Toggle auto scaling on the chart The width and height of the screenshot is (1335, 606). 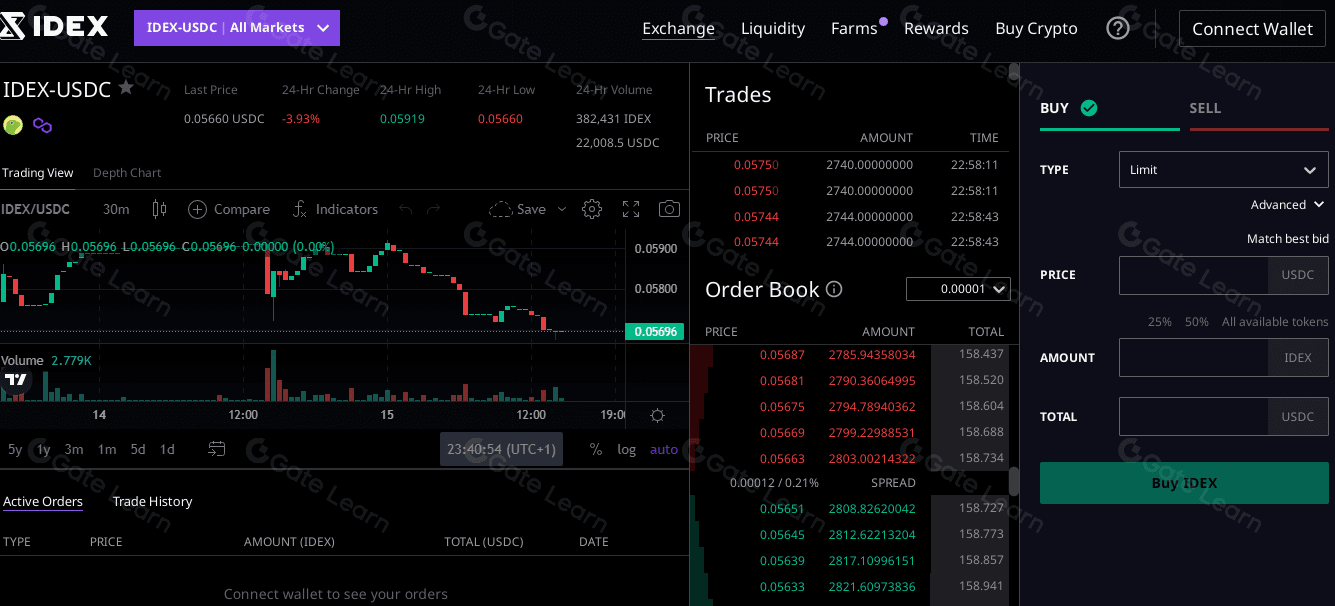[x=663, y=449]
